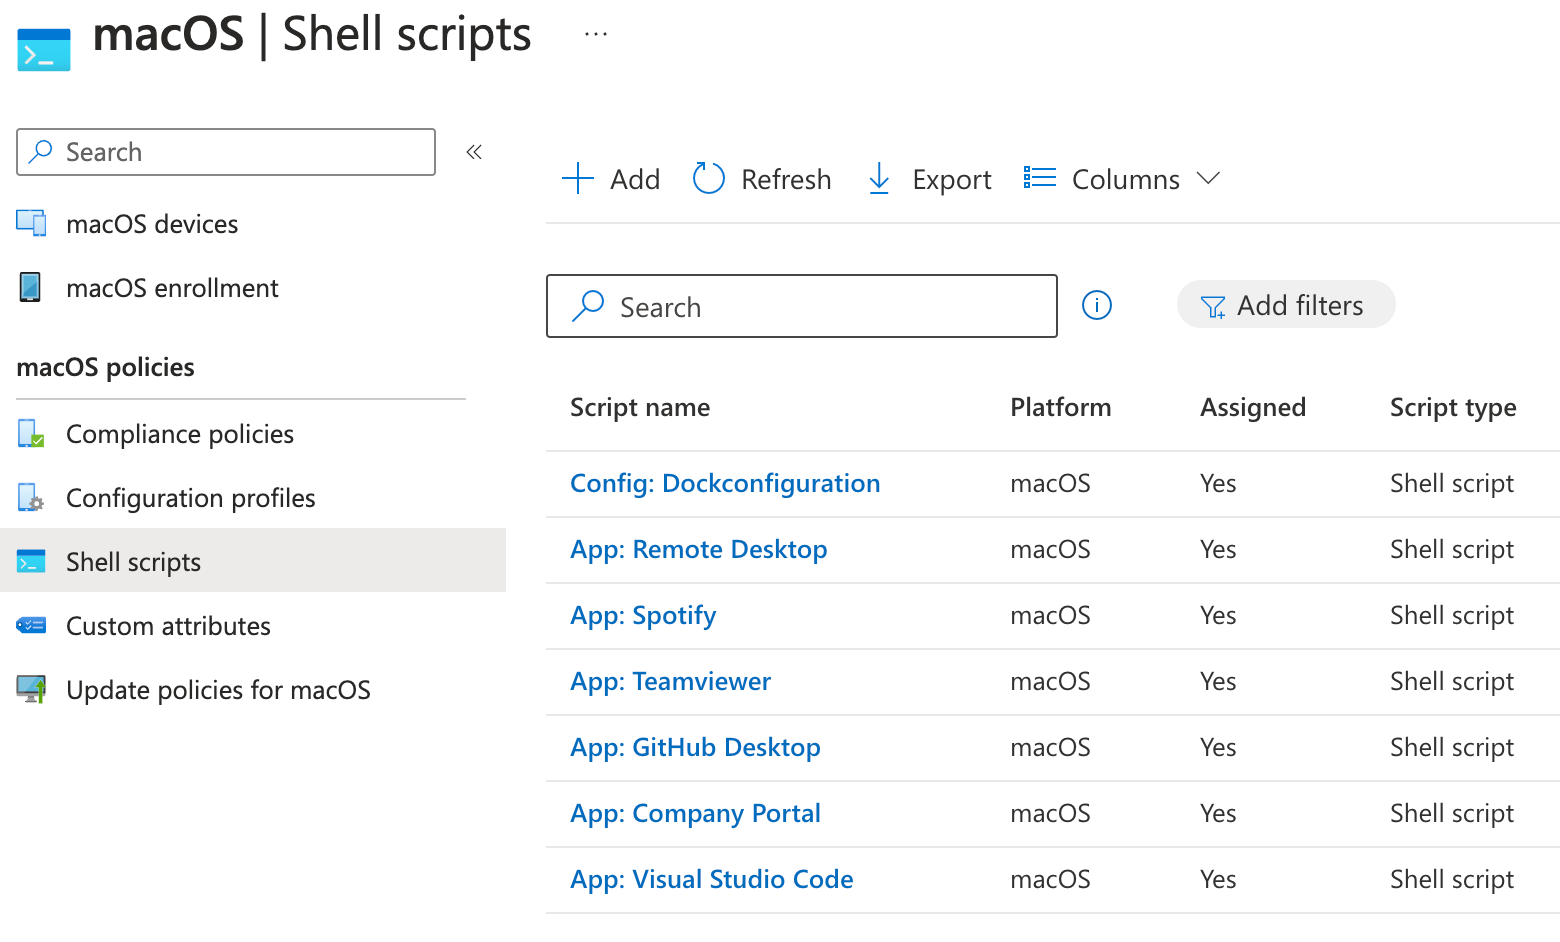Click the Refresh circular arrow icon
1560x942 pixels.
pyautogui.click(x=709, y=179)
